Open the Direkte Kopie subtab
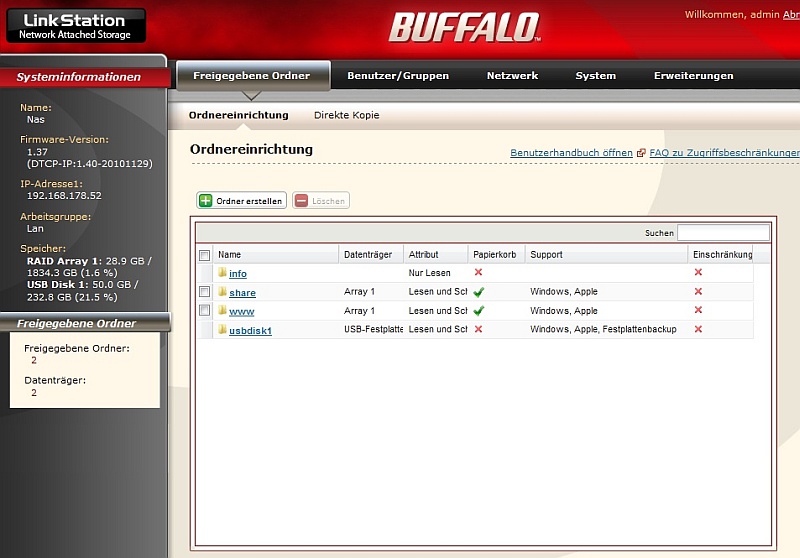This screenshot has width=800, height=558. (x=346, y=115)
